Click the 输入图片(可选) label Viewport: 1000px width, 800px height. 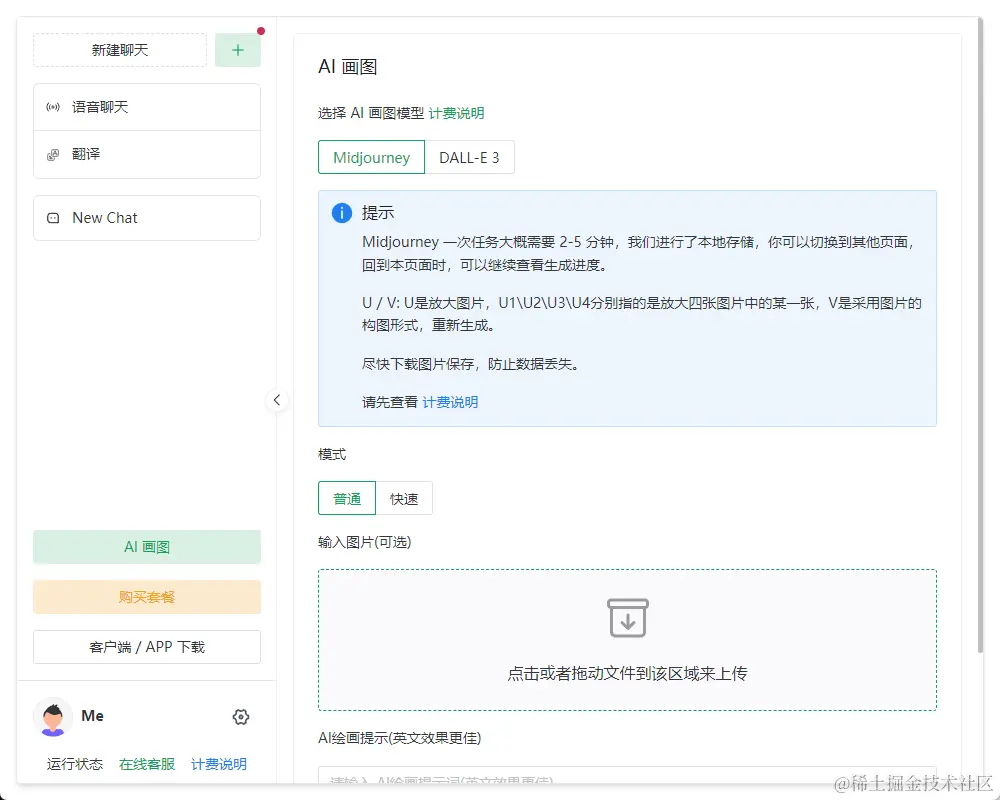pos(365,542)
